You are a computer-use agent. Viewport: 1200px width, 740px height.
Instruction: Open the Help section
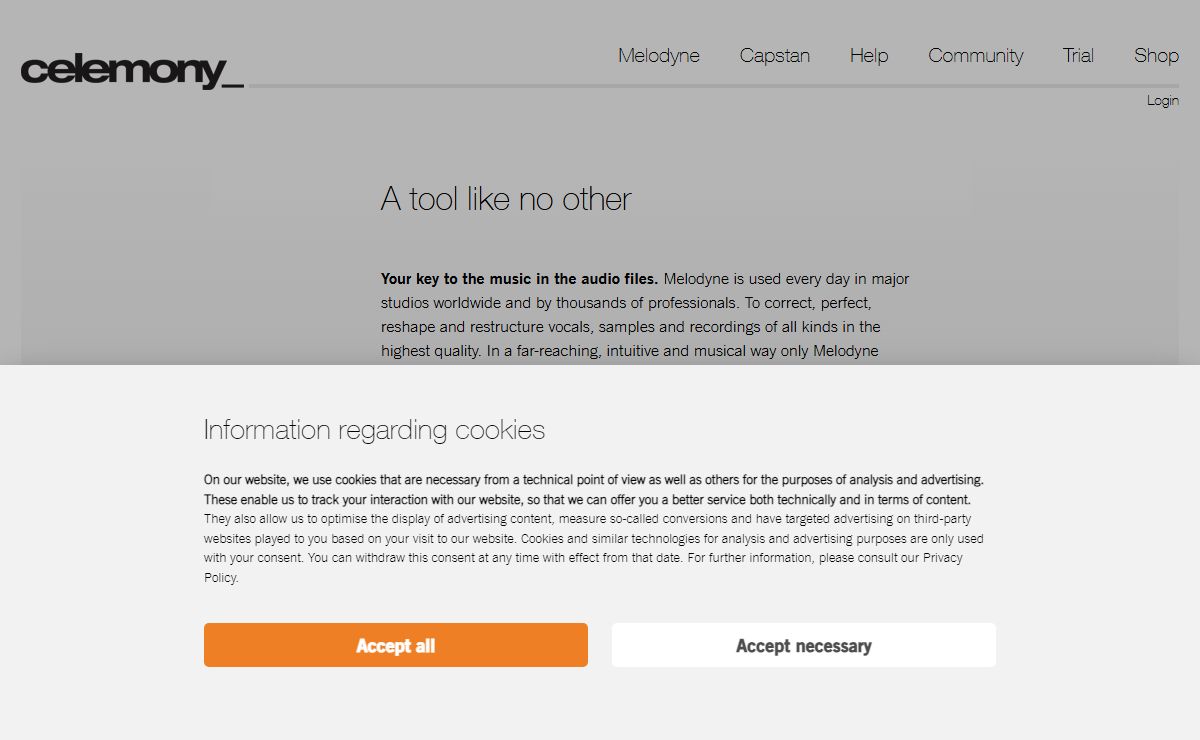click(x=869, y=56)
